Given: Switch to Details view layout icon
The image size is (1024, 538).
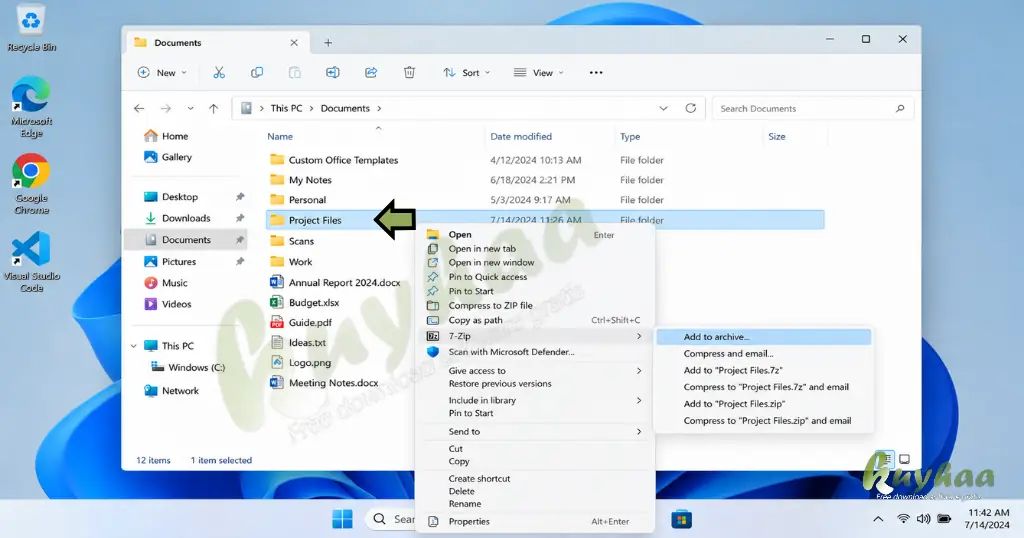Looking at the screenshot, I should tap(885, 459).
